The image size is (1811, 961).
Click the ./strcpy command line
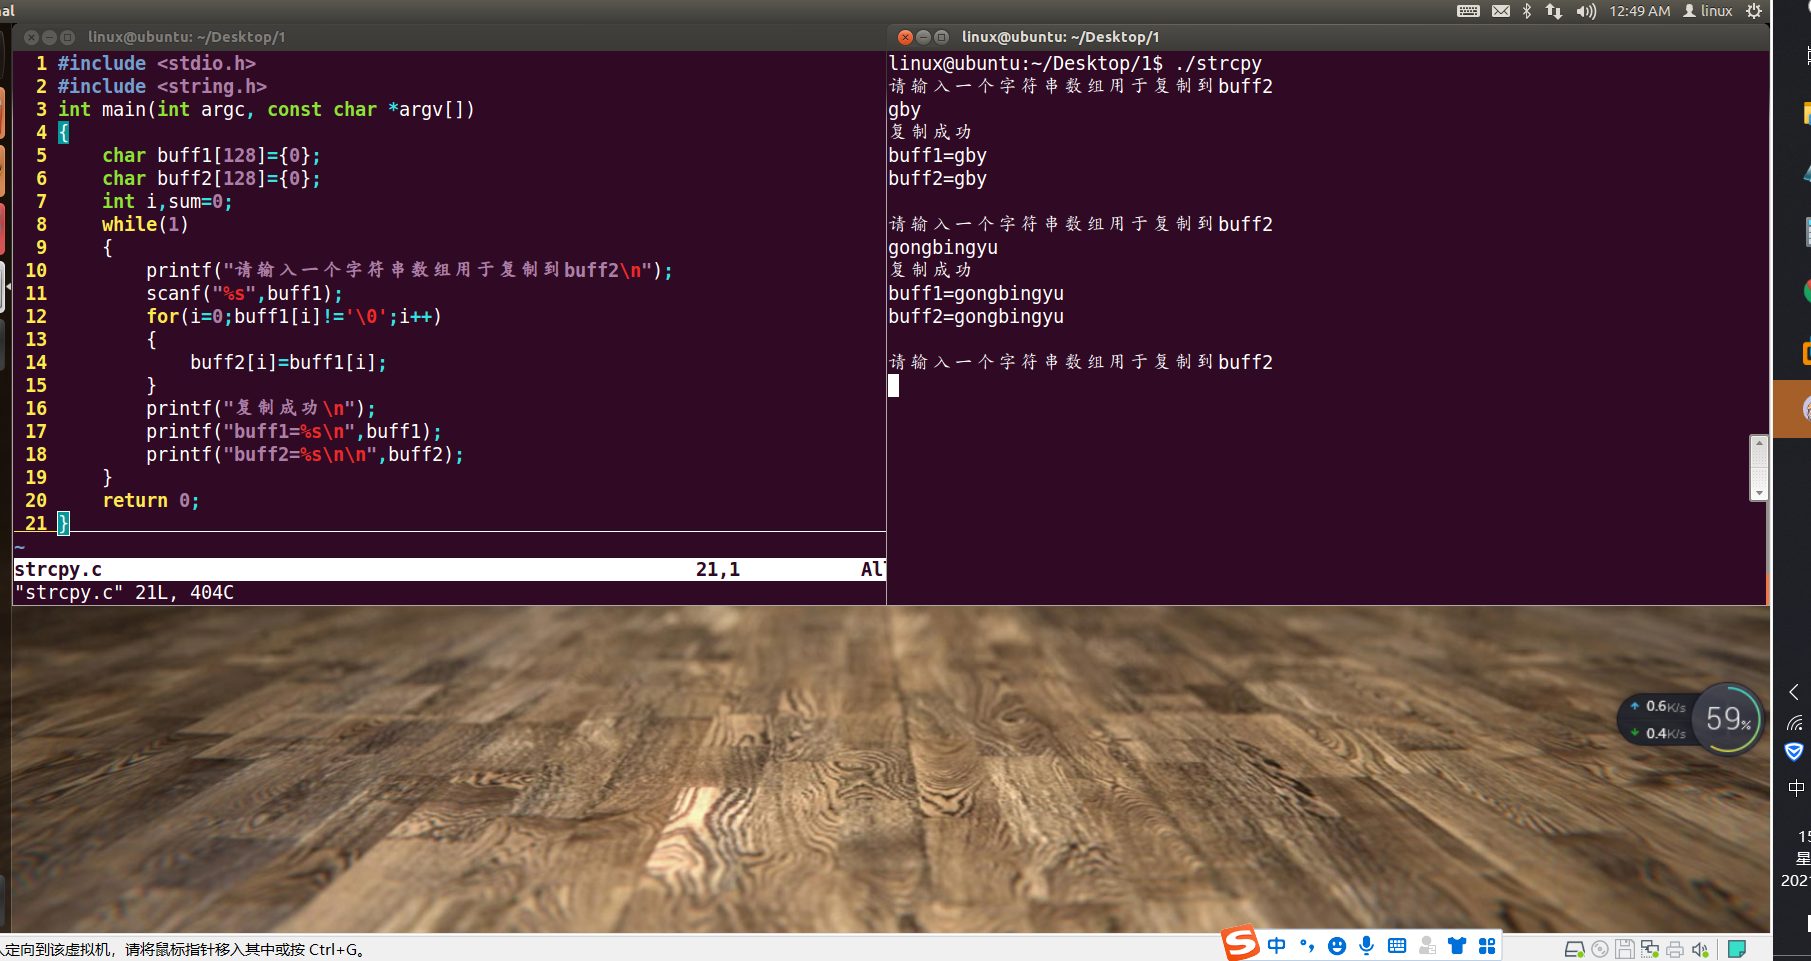click(1075, 63)
